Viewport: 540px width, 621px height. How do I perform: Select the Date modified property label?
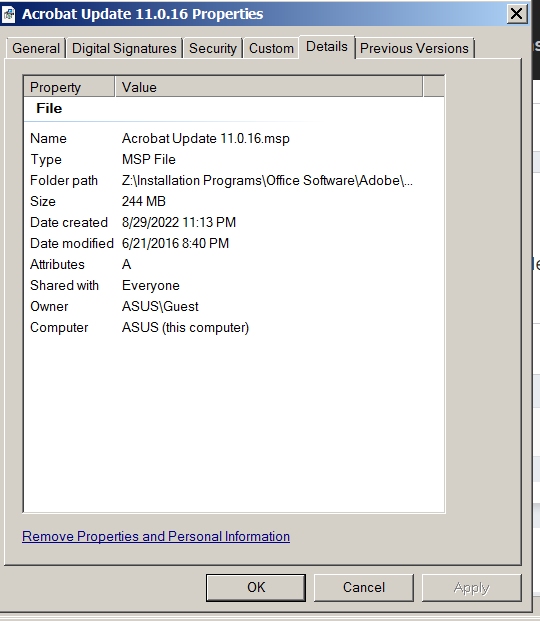72,244
